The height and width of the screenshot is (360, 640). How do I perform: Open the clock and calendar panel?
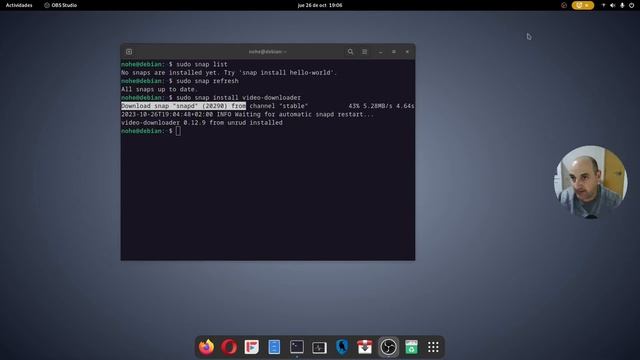(320, 5)
